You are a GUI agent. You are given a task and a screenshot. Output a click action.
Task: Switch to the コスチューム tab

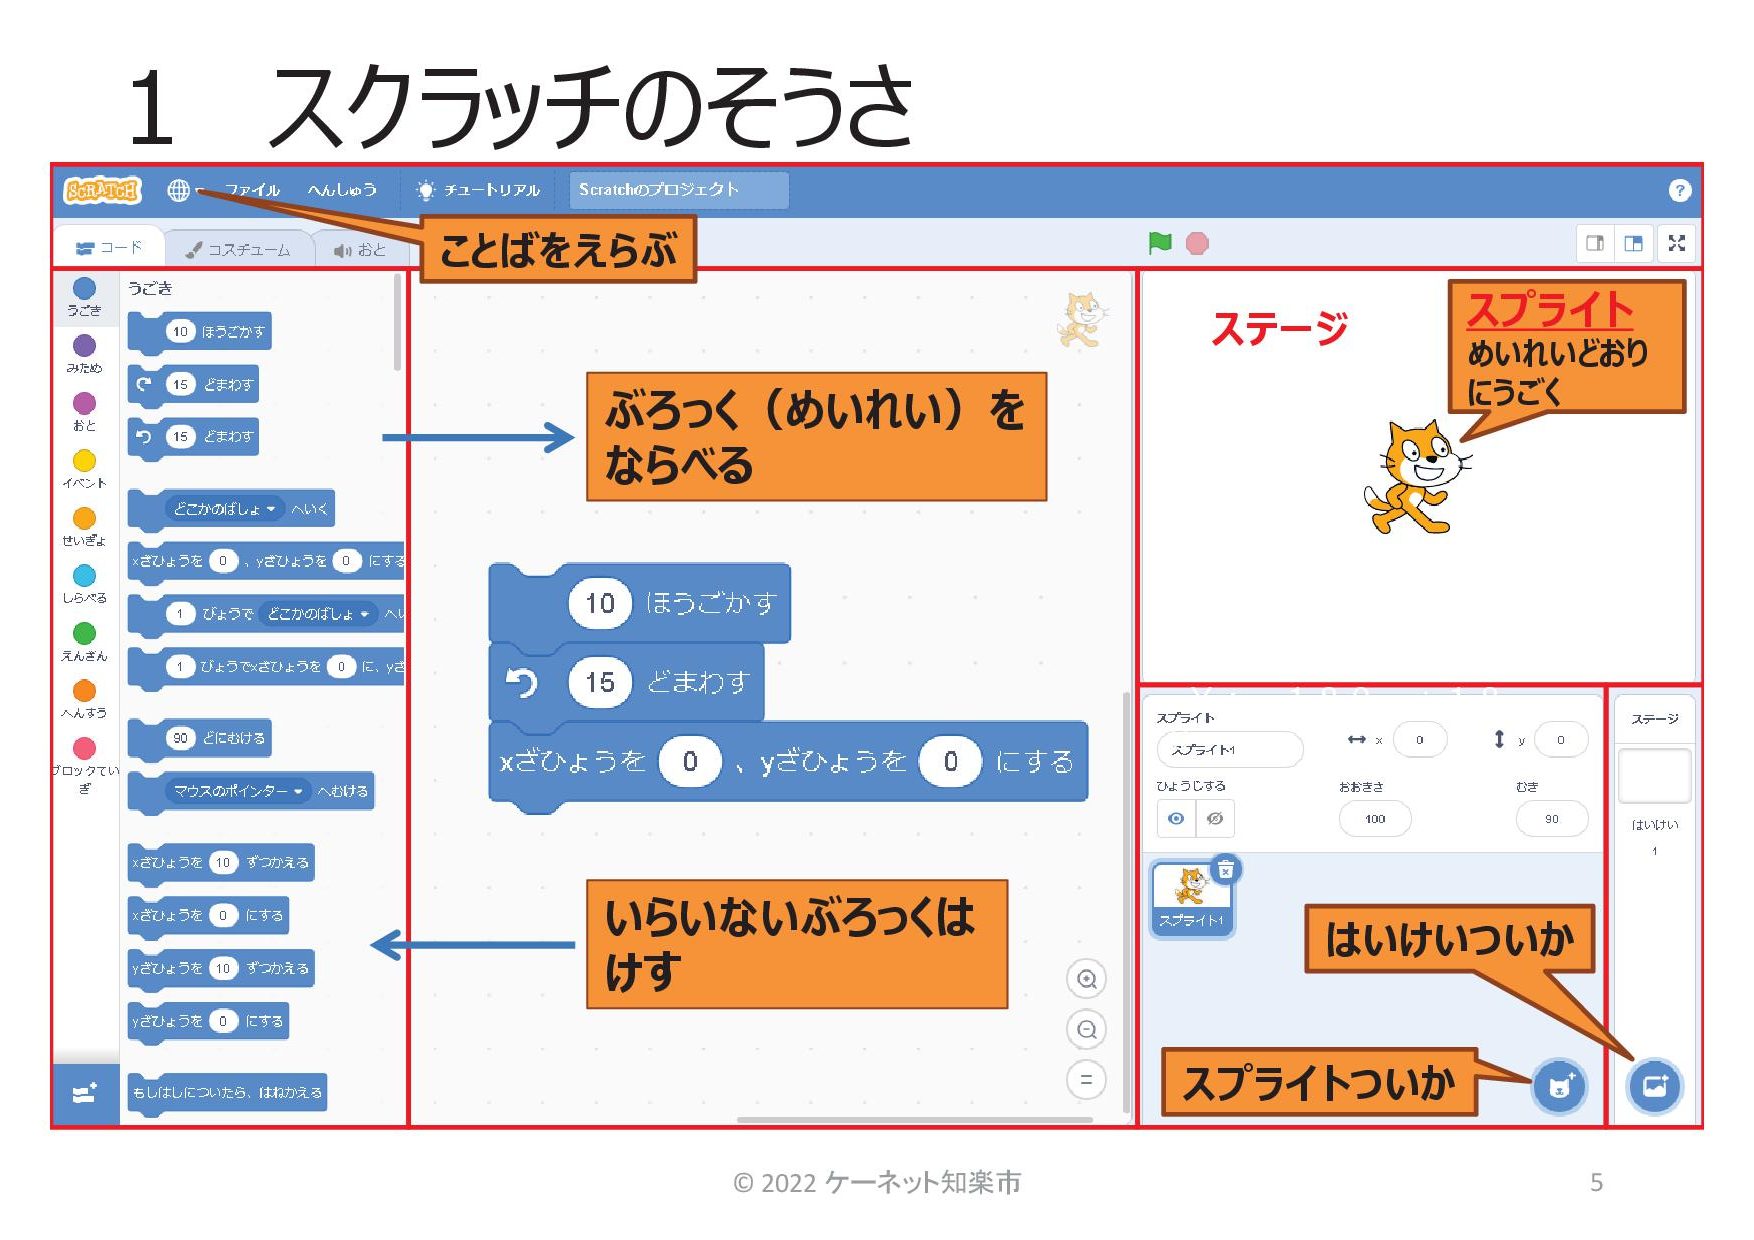(x=238, y=249)
